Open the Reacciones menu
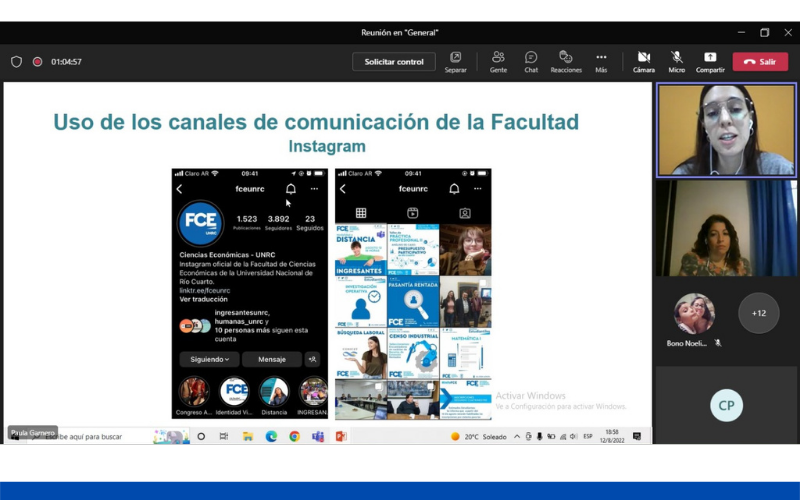The image size is (800, 500). click(x=566, y=62)
